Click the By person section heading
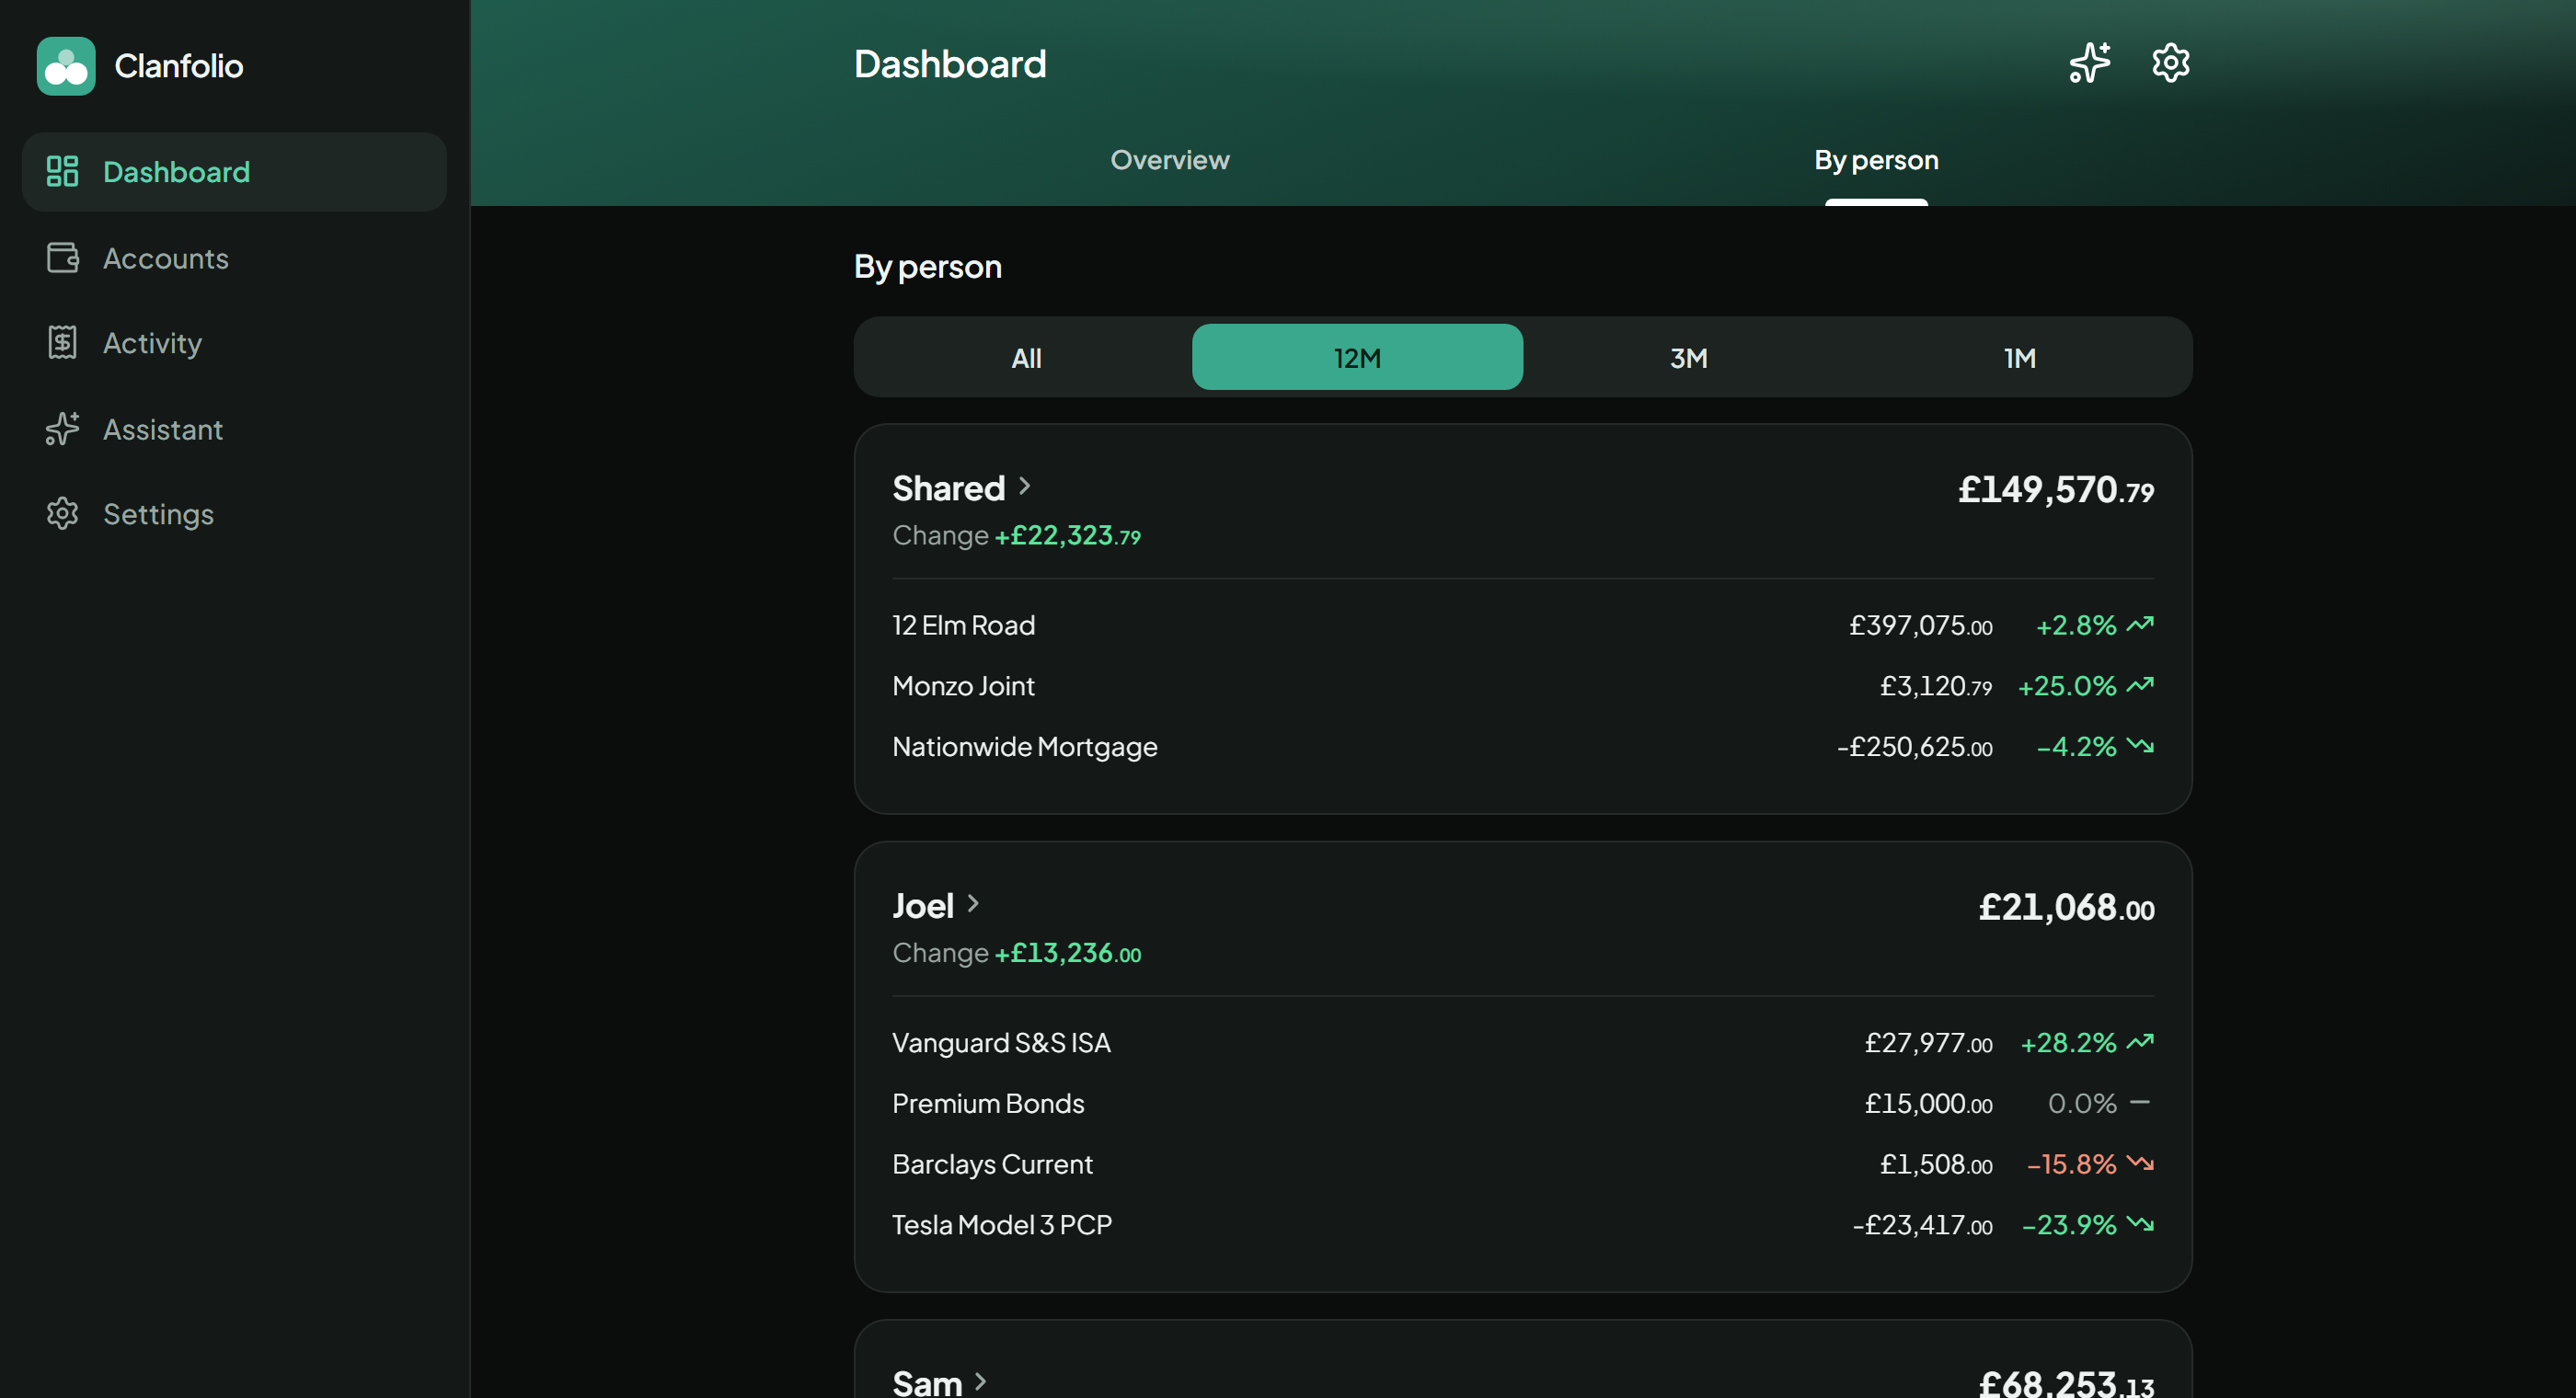 [x=927, y=267]
